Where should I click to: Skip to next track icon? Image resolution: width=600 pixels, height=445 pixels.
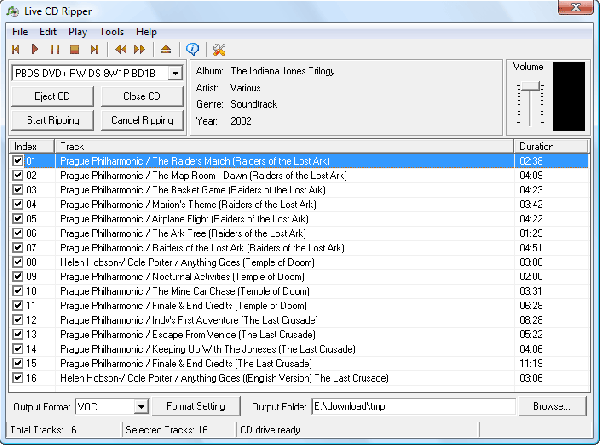pos(95,49)
